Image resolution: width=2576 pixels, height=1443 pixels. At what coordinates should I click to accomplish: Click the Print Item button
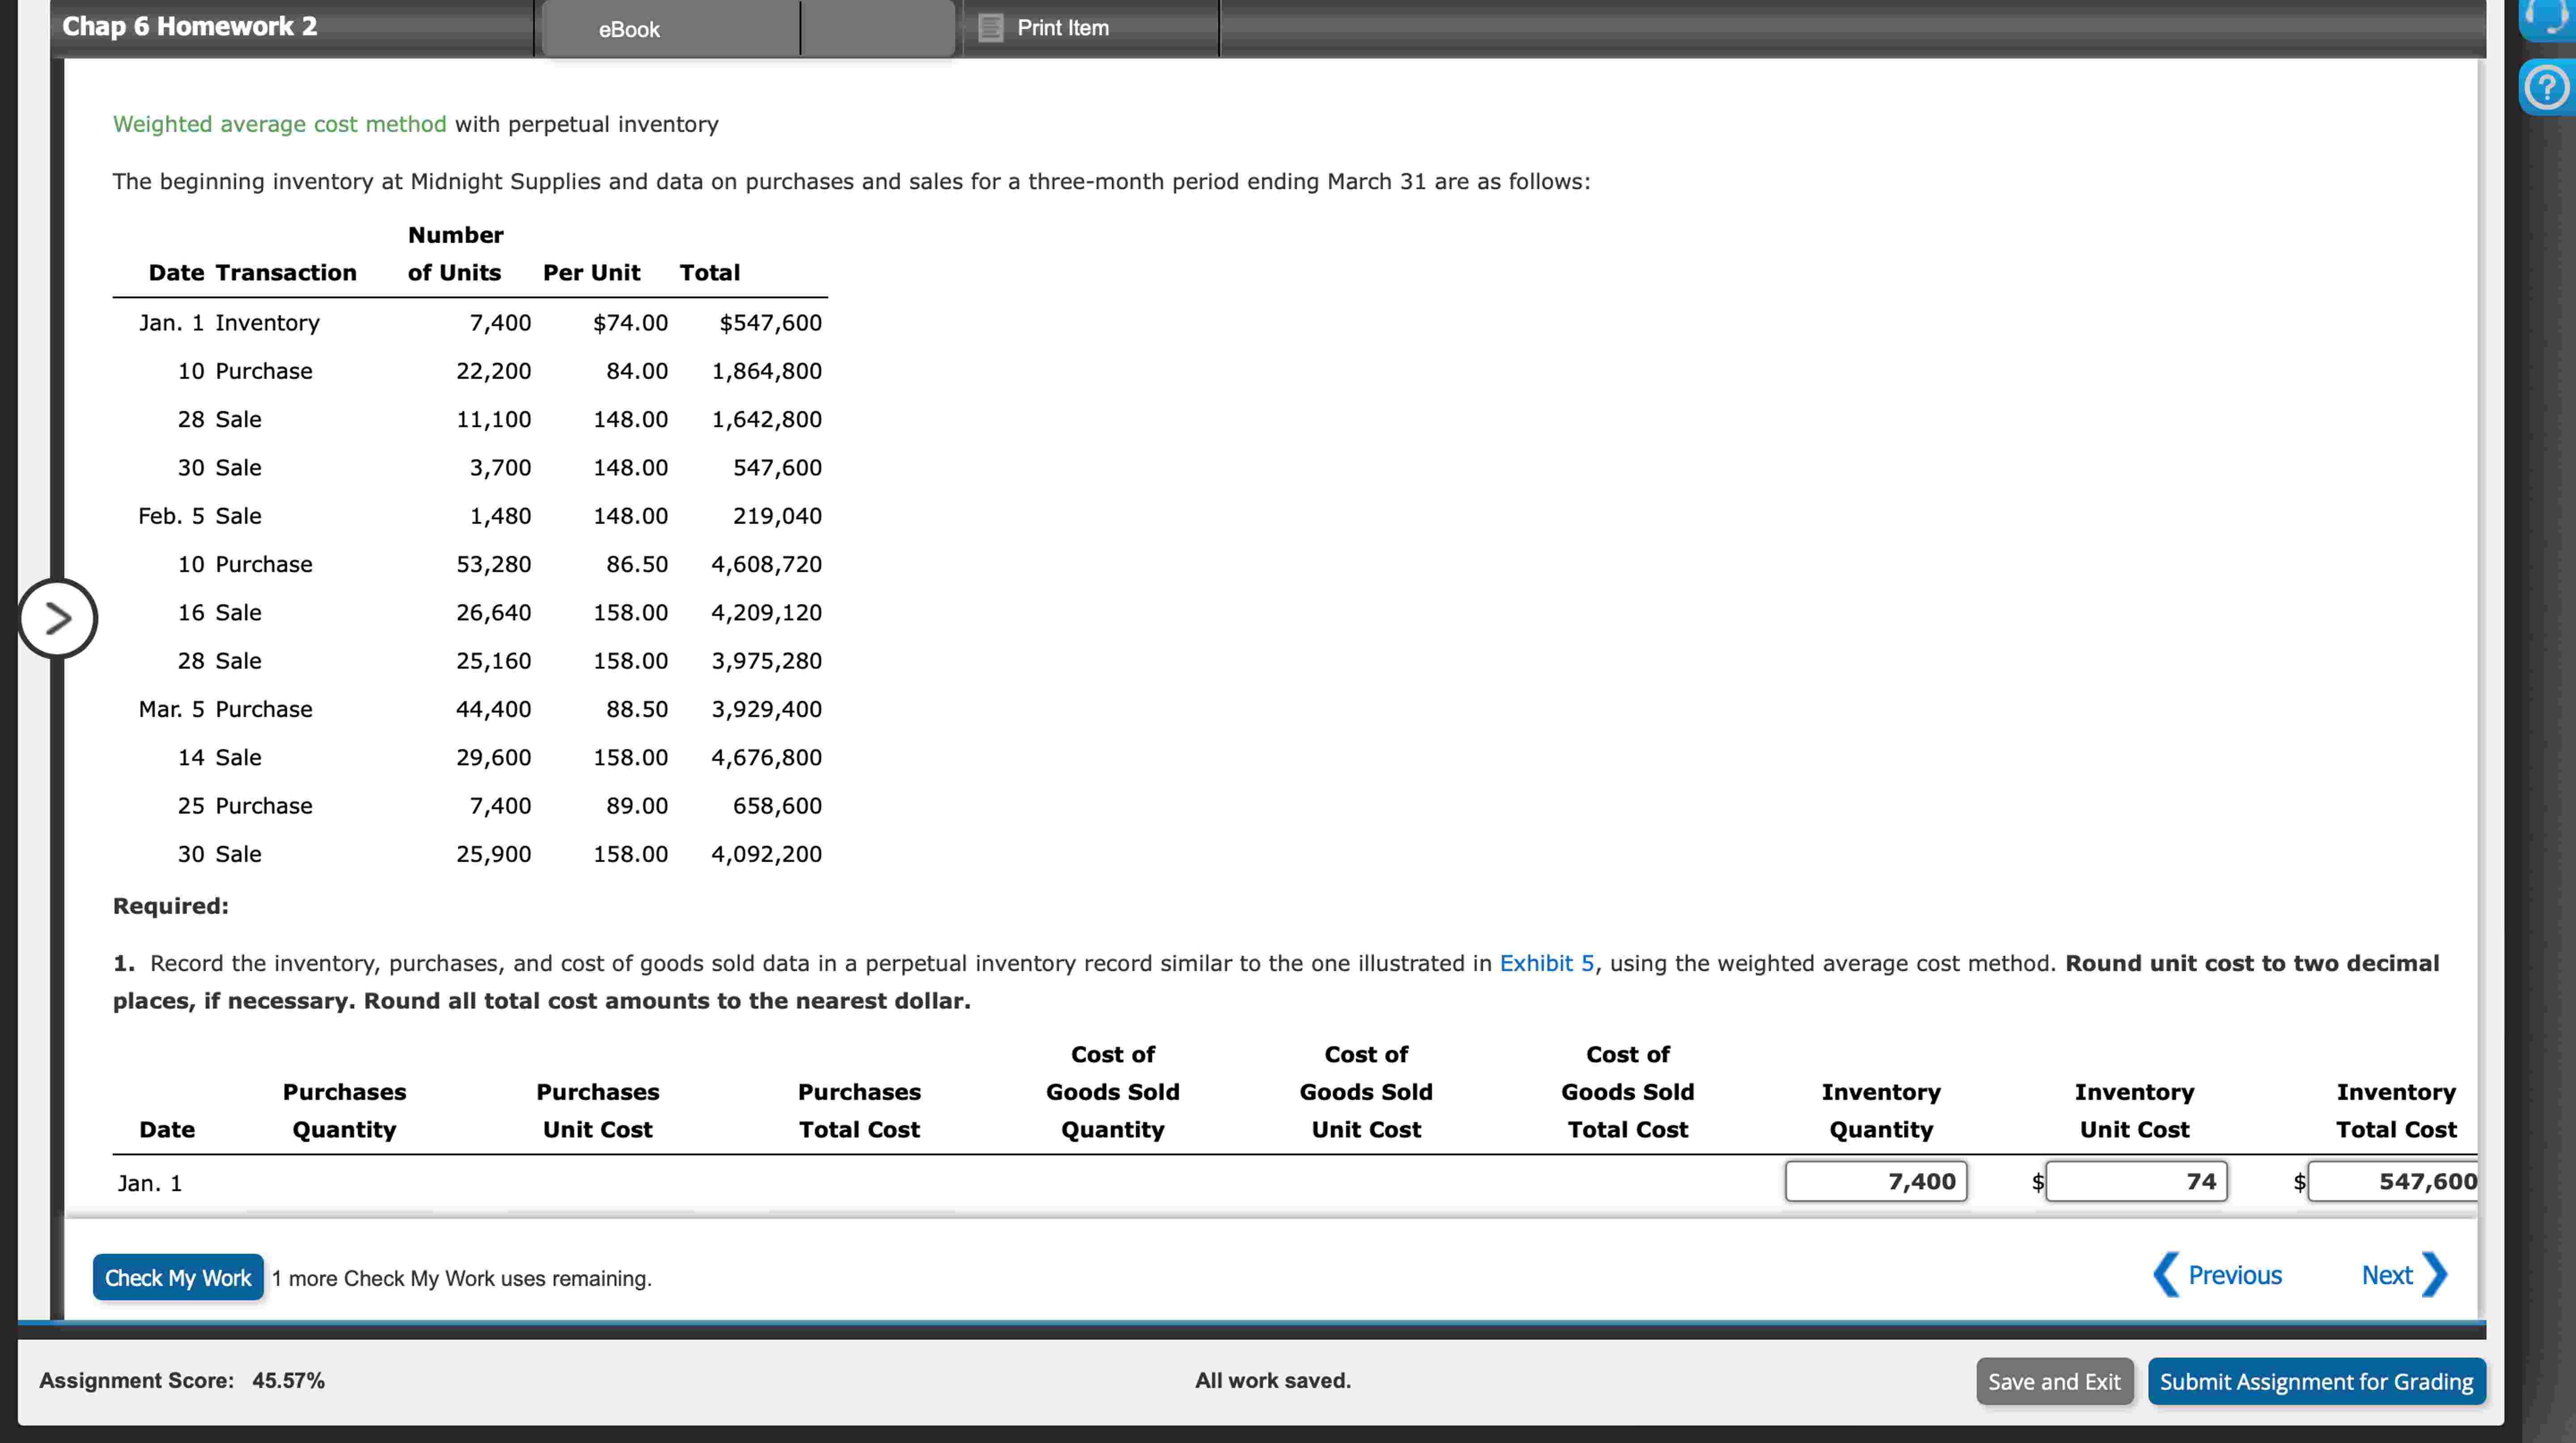point(1062,28)
